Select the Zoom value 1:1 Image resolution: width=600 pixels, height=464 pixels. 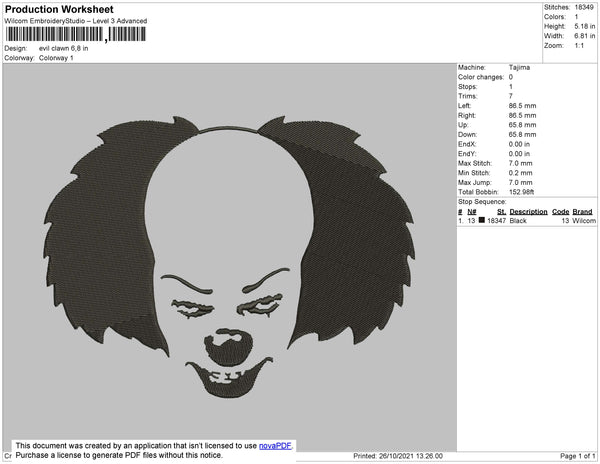[x=579, y=46]
